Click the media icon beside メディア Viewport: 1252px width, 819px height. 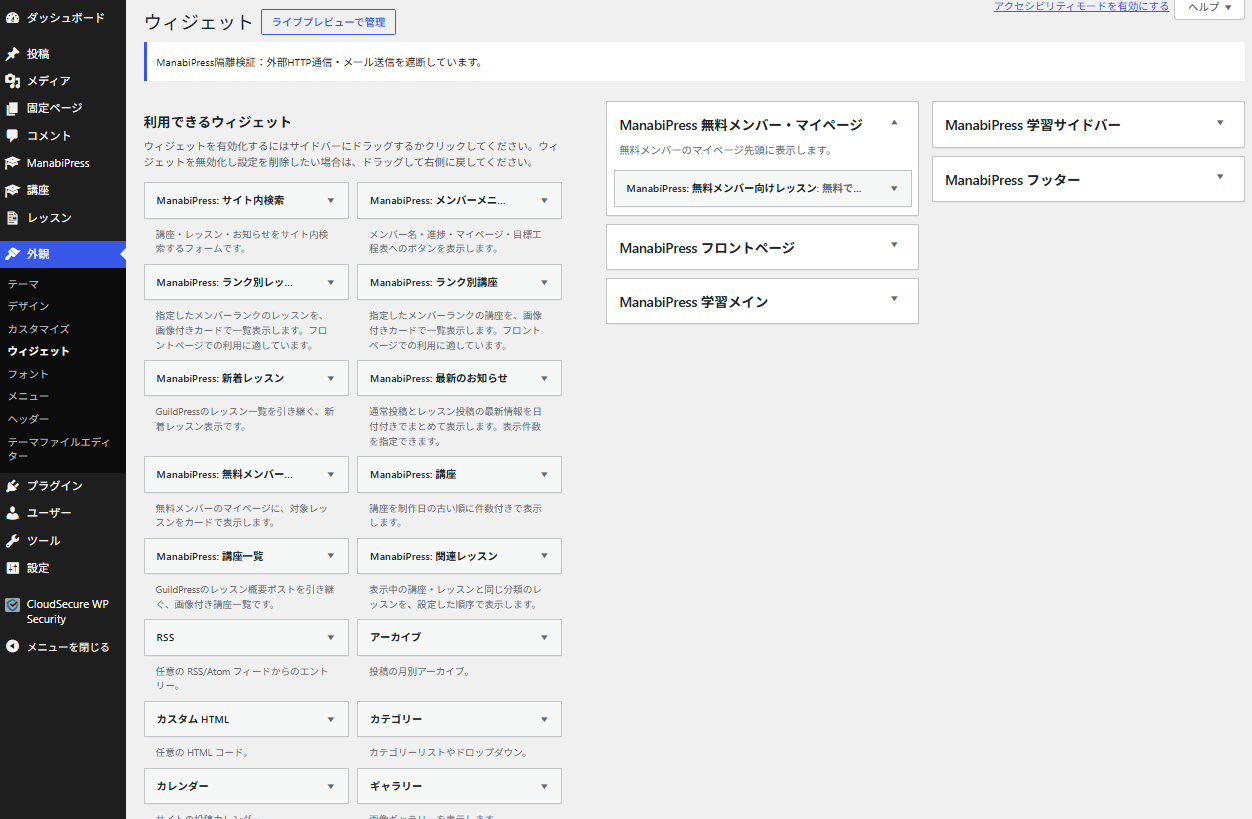[12, 81]
